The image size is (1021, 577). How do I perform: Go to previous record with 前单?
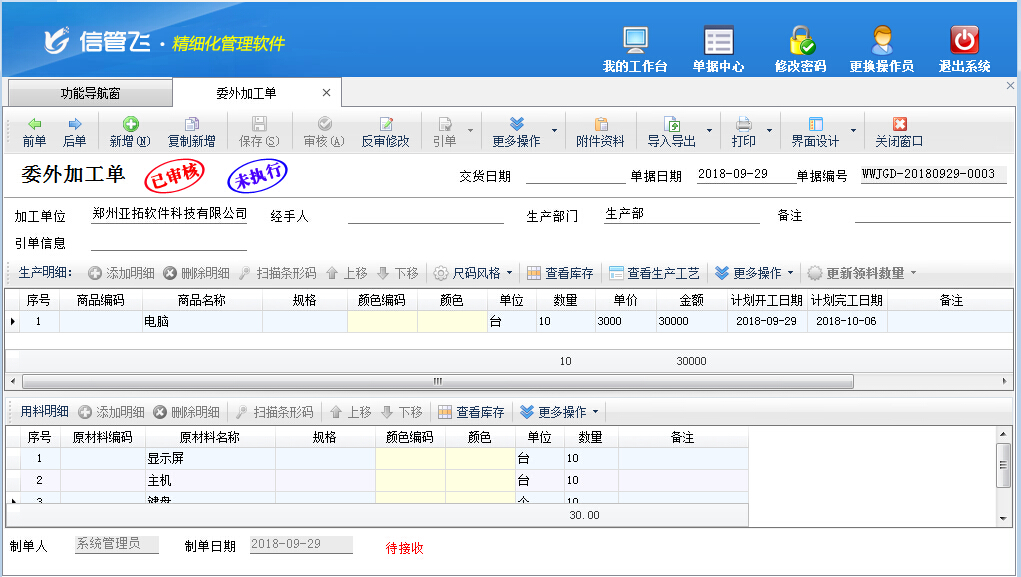(34, 132)
